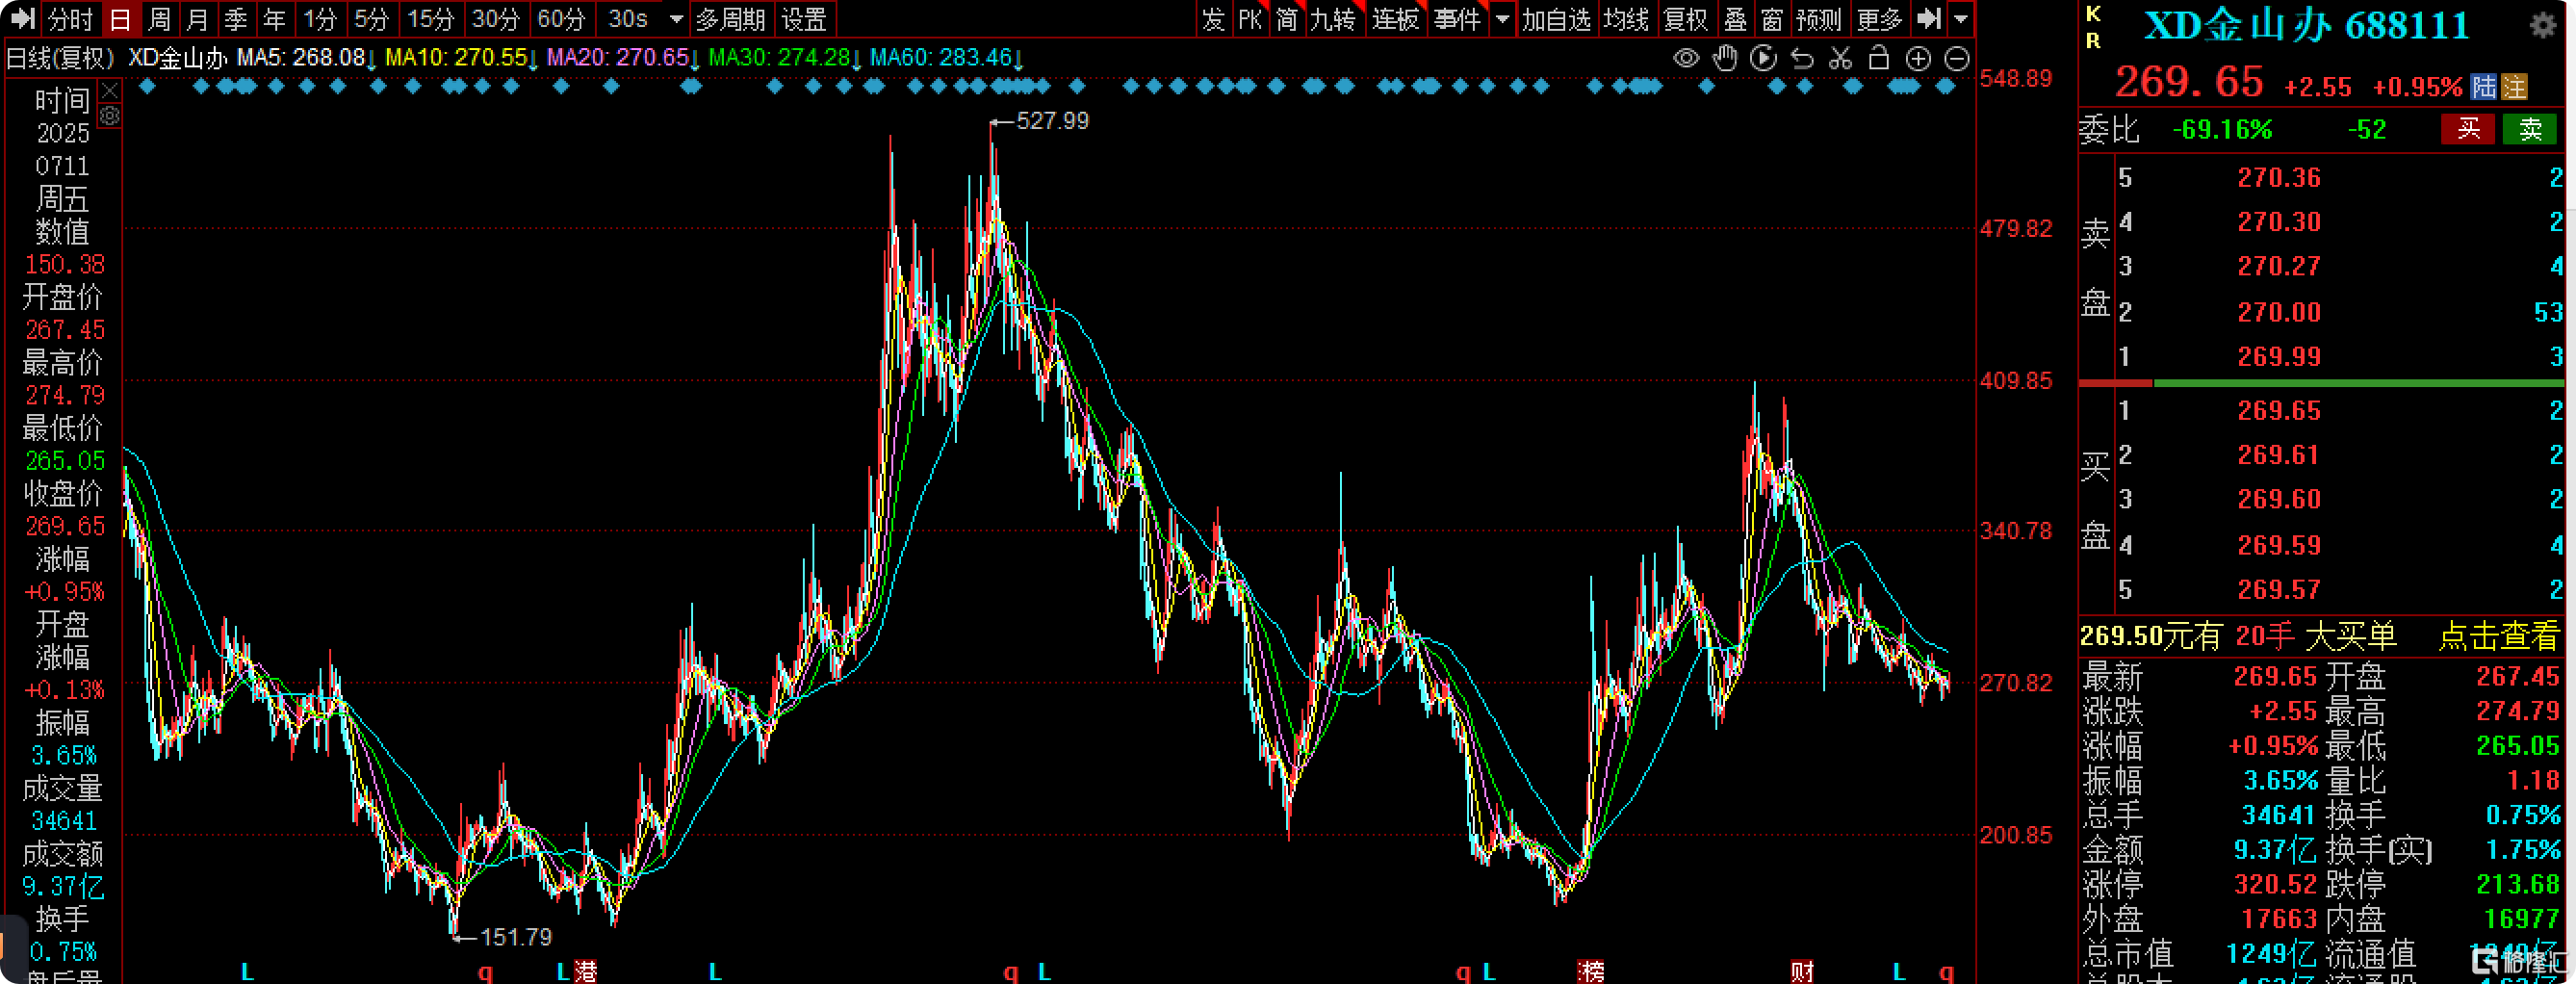Toggle the padlock lock icon
This screenshot has width=2576, height=984.
tap(1879, 58)
